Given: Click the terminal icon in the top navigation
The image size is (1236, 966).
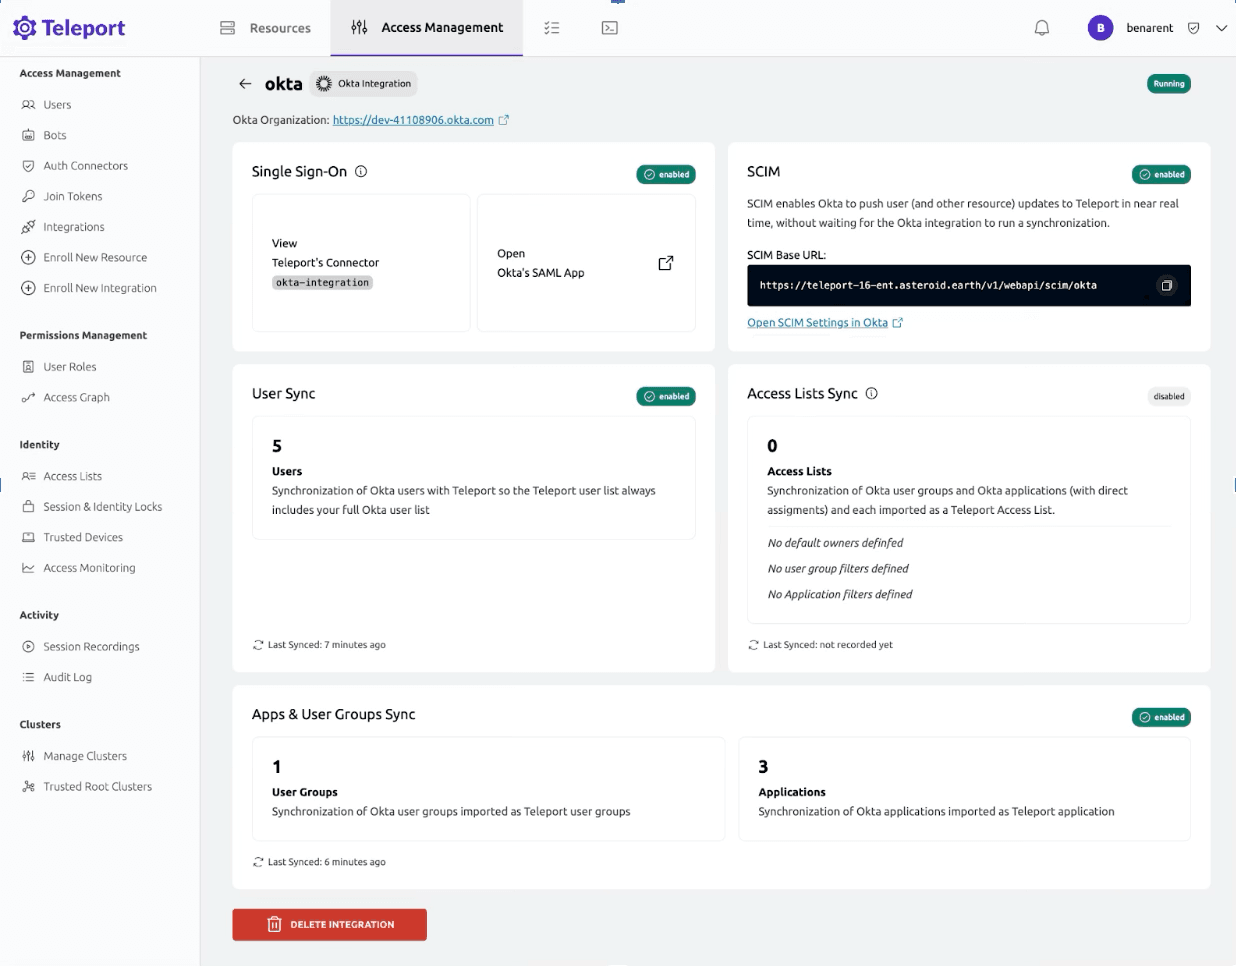Looking at the screenshot, I should (x=609, y=27).
